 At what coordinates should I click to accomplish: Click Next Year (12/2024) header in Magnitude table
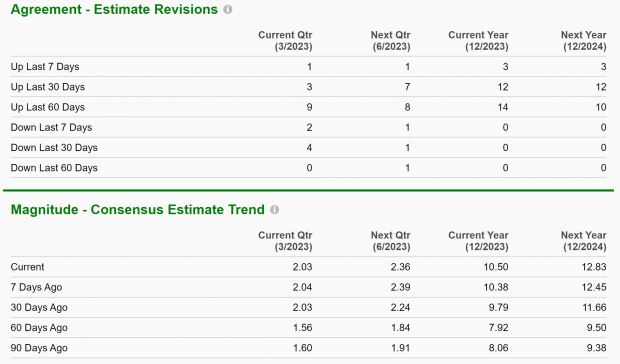584,241
